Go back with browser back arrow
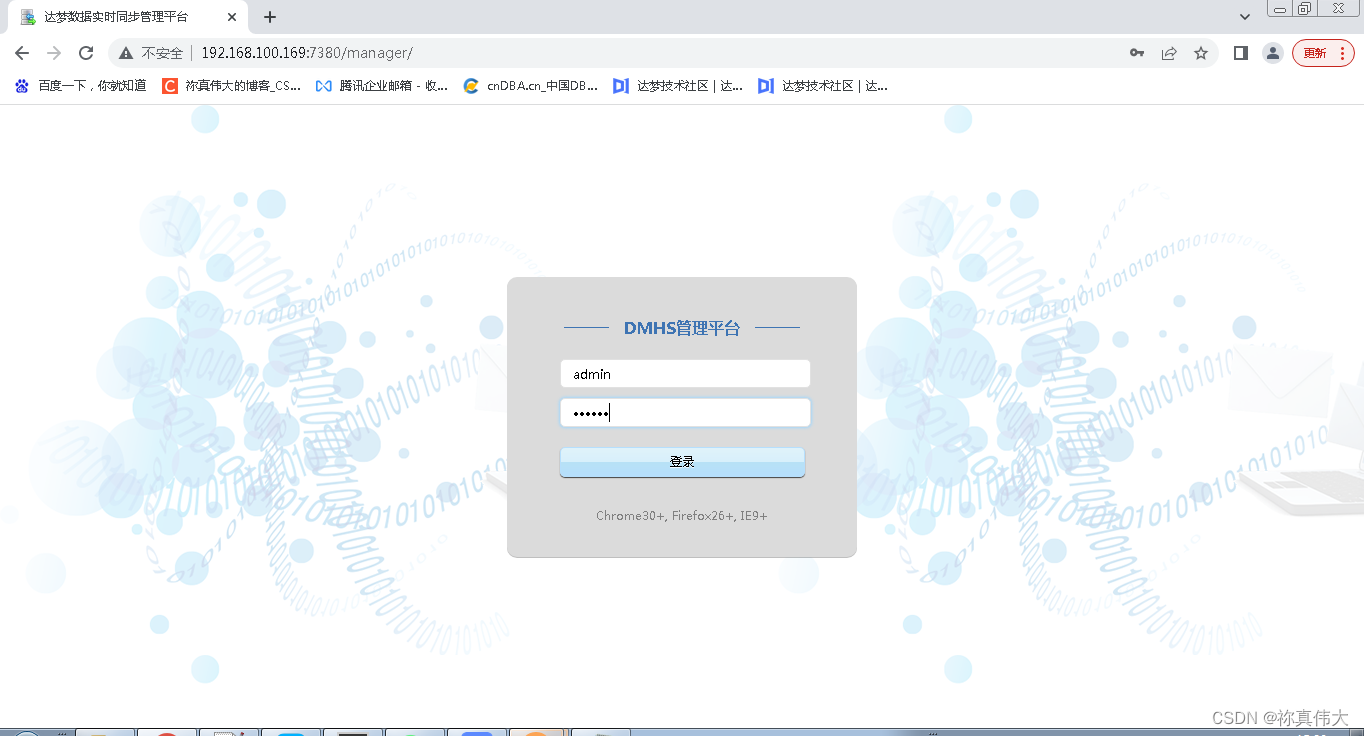Viewport: 1364px width, 736px height. click(22, 53)
